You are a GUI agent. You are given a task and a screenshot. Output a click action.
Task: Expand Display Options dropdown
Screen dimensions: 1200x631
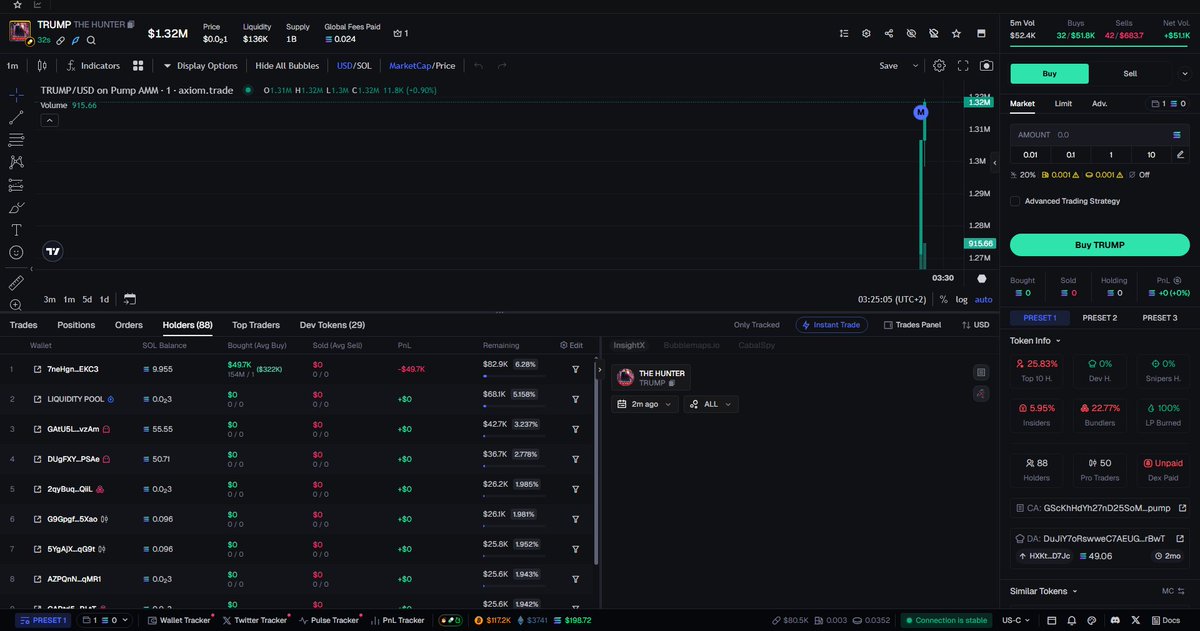coord(200,66)
